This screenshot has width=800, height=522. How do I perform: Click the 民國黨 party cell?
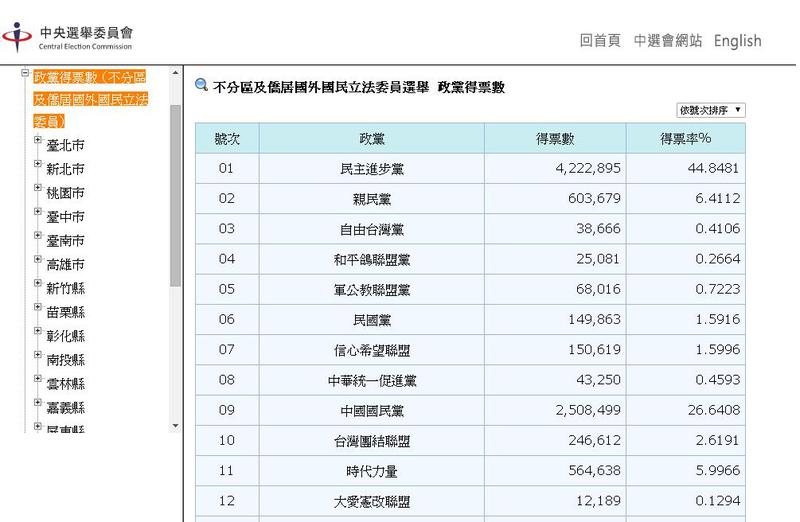371,319
